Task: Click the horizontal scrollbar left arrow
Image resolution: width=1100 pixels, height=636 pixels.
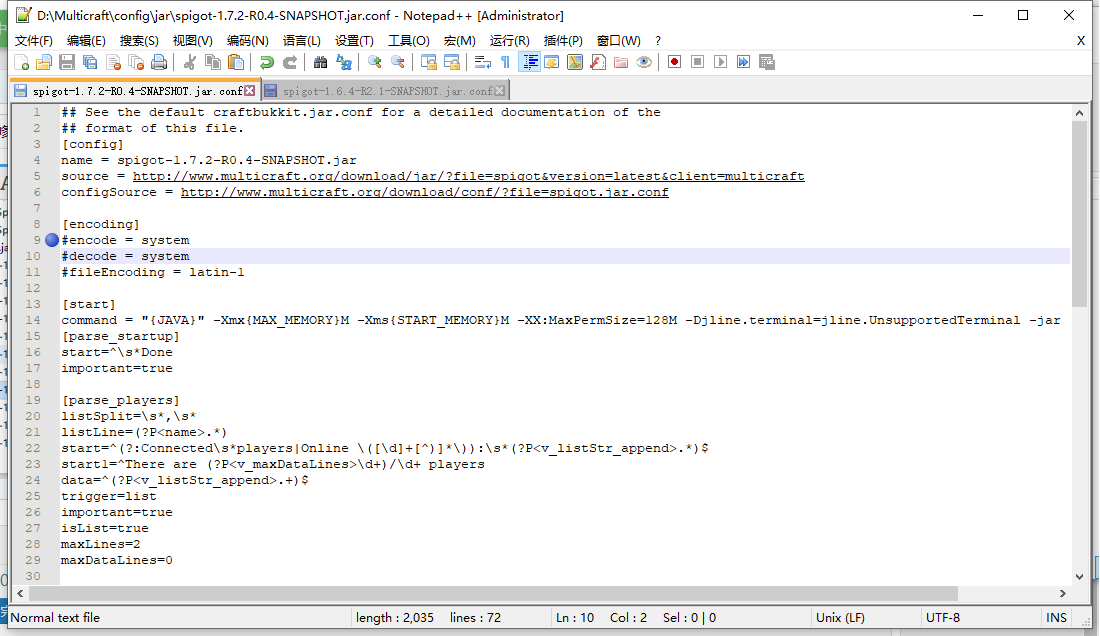Action: [20, 593]
